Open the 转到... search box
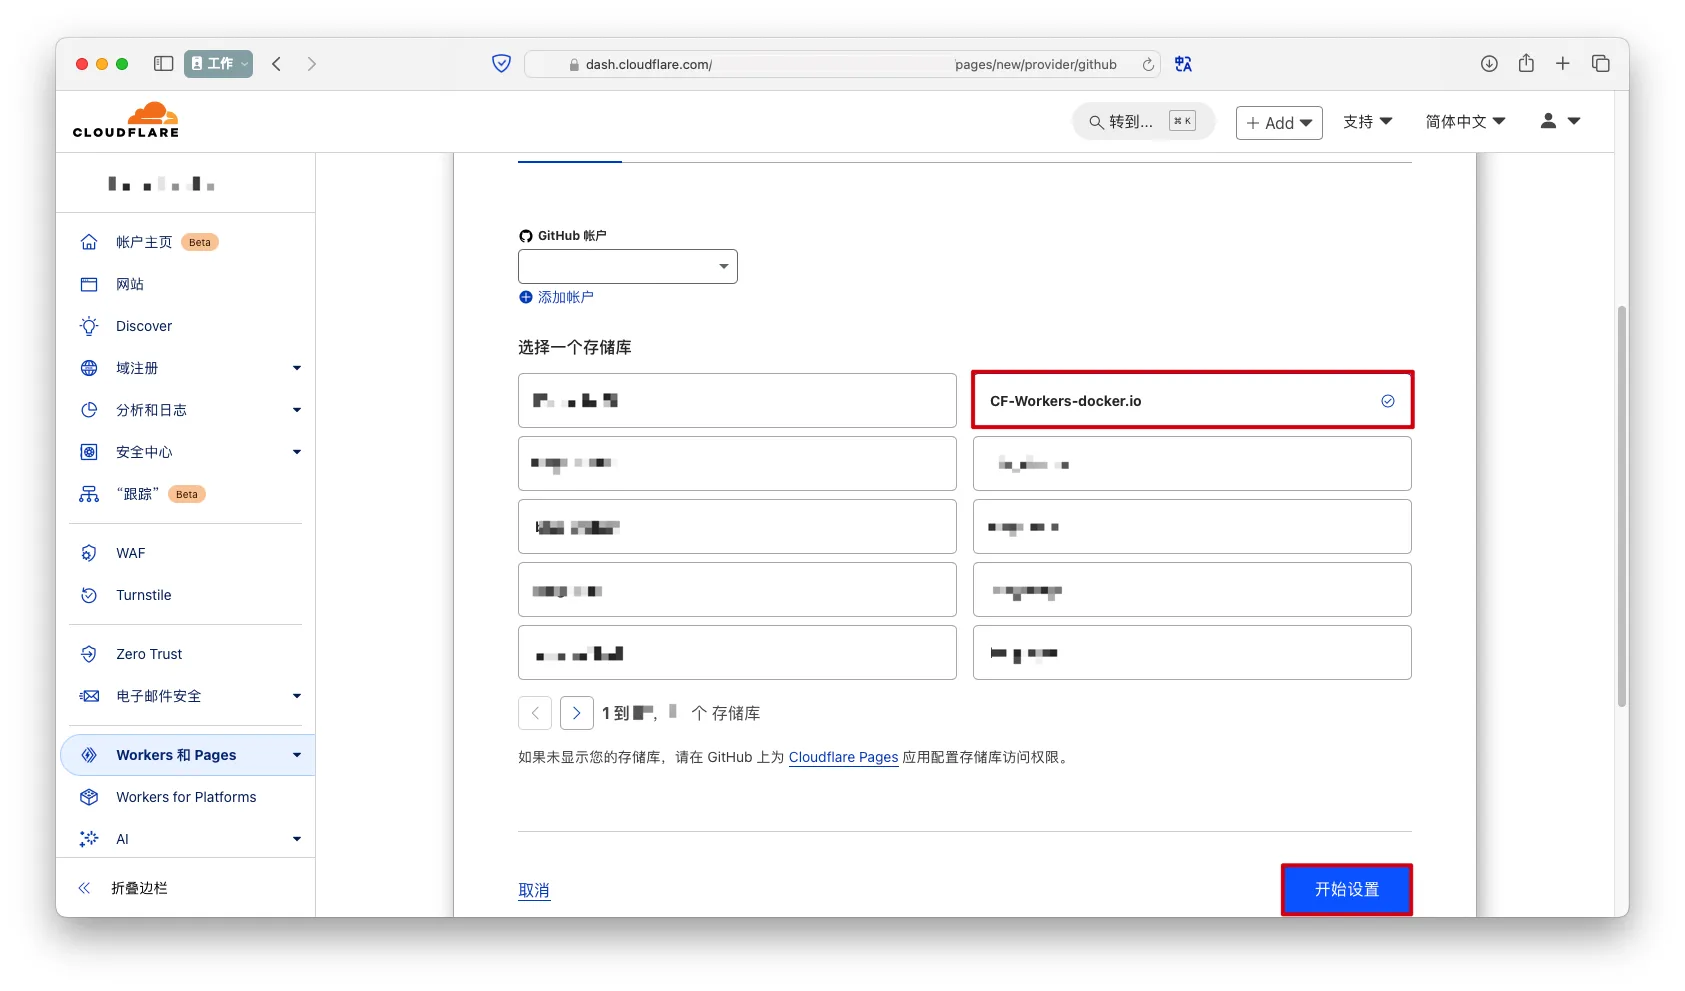The width and height of the screenshot is (1685, 991). click(1143, 122)
